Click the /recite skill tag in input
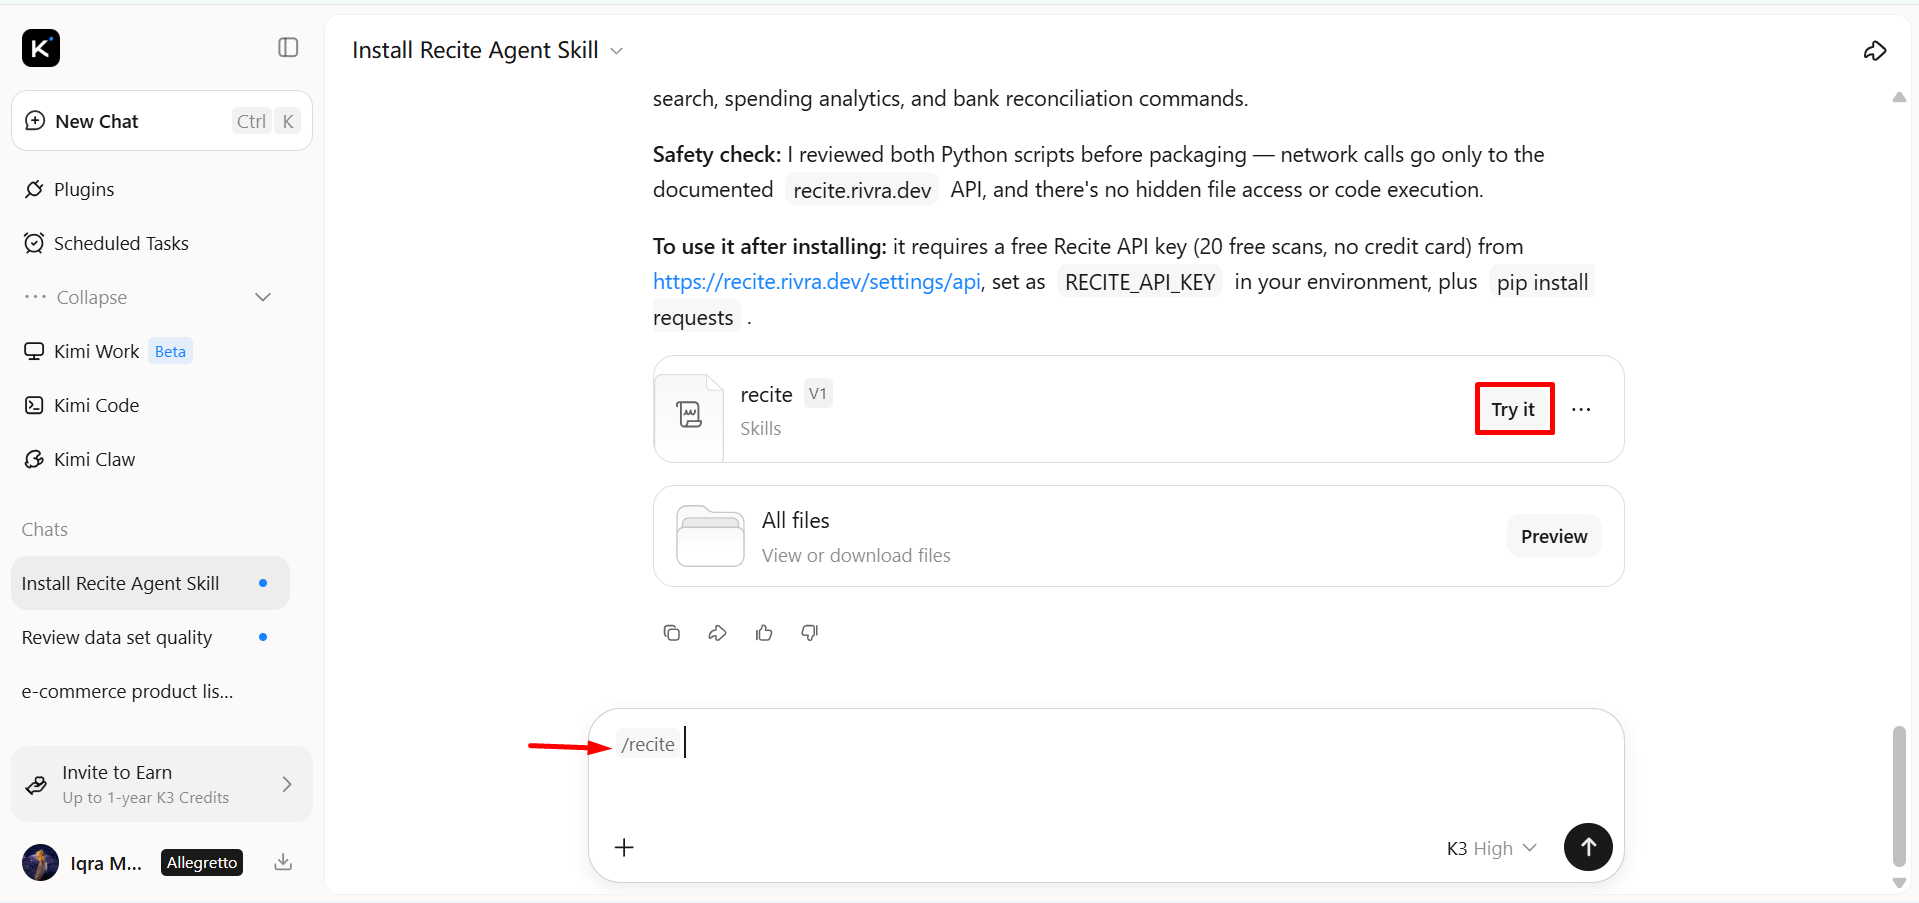 [648, 744]
